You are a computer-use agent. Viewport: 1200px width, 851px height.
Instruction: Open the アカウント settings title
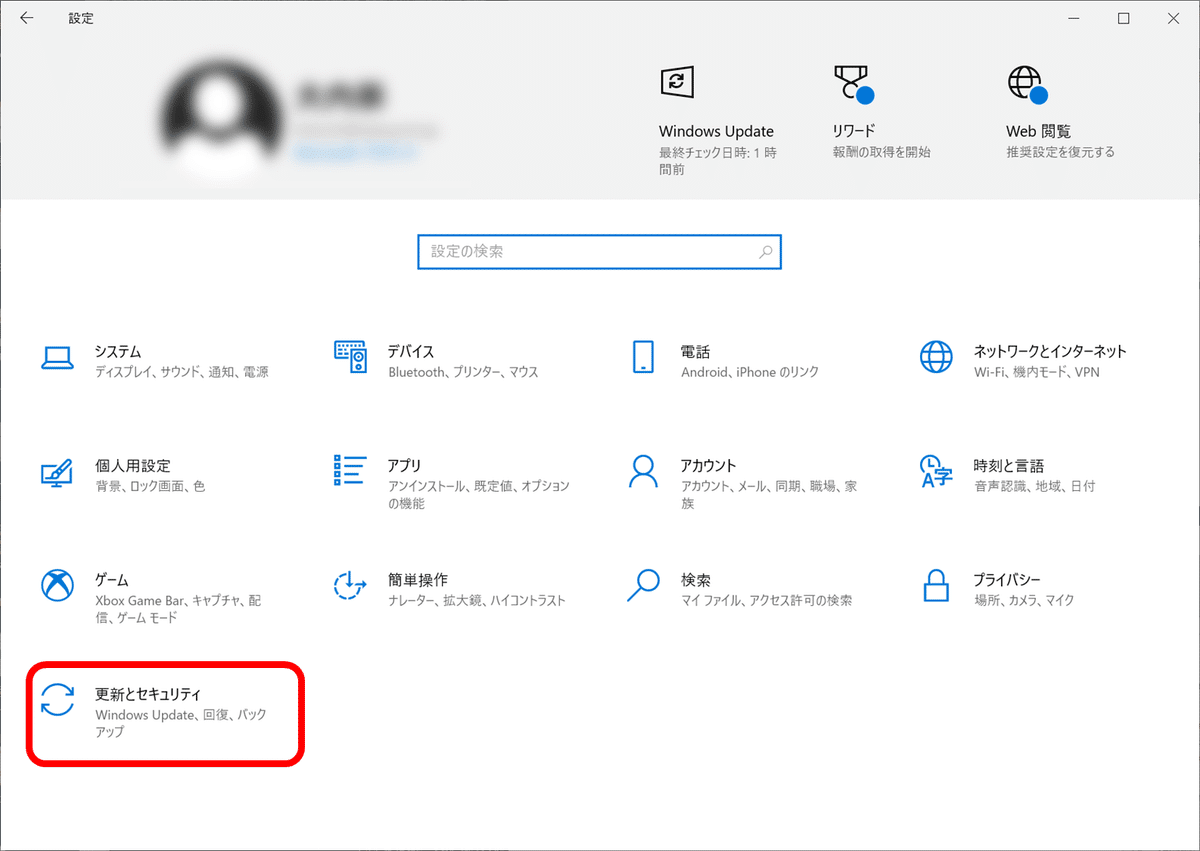(x=708, y=466)
